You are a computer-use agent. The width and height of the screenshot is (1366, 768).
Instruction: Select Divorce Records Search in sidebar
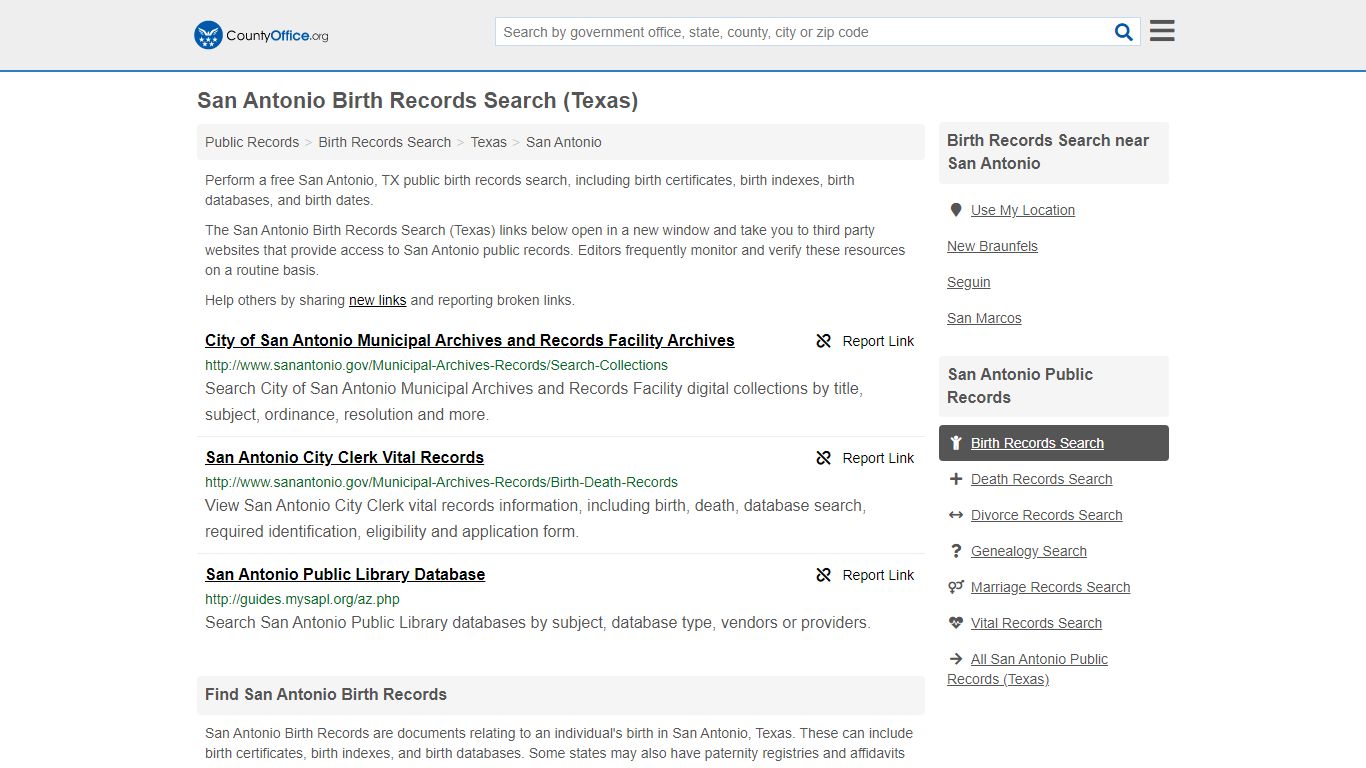(x=1046, y=515)
